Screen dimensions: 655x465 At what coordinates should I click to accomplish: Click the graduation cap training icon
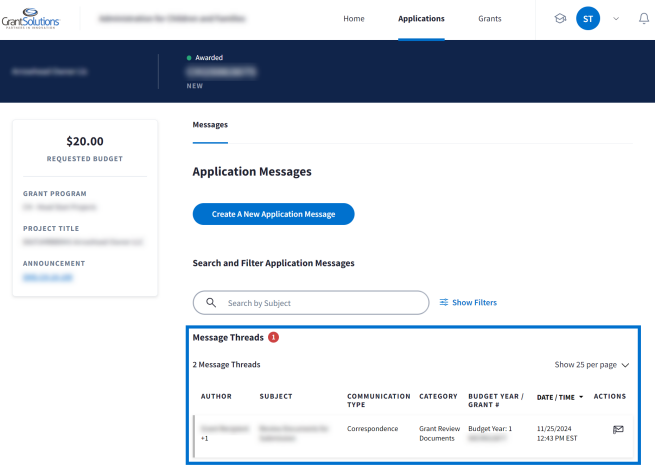pos(560,19)
